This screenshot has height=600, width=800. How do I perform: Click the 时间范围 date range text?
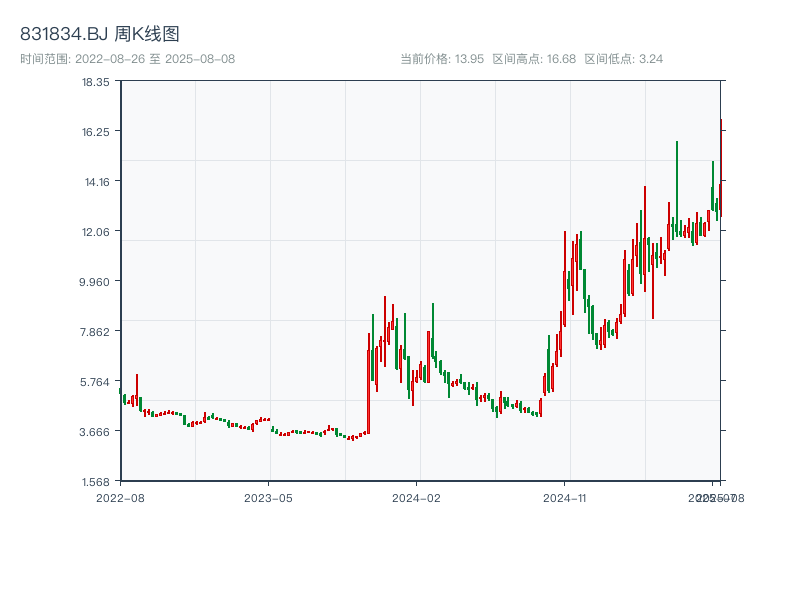coord(128,59)
